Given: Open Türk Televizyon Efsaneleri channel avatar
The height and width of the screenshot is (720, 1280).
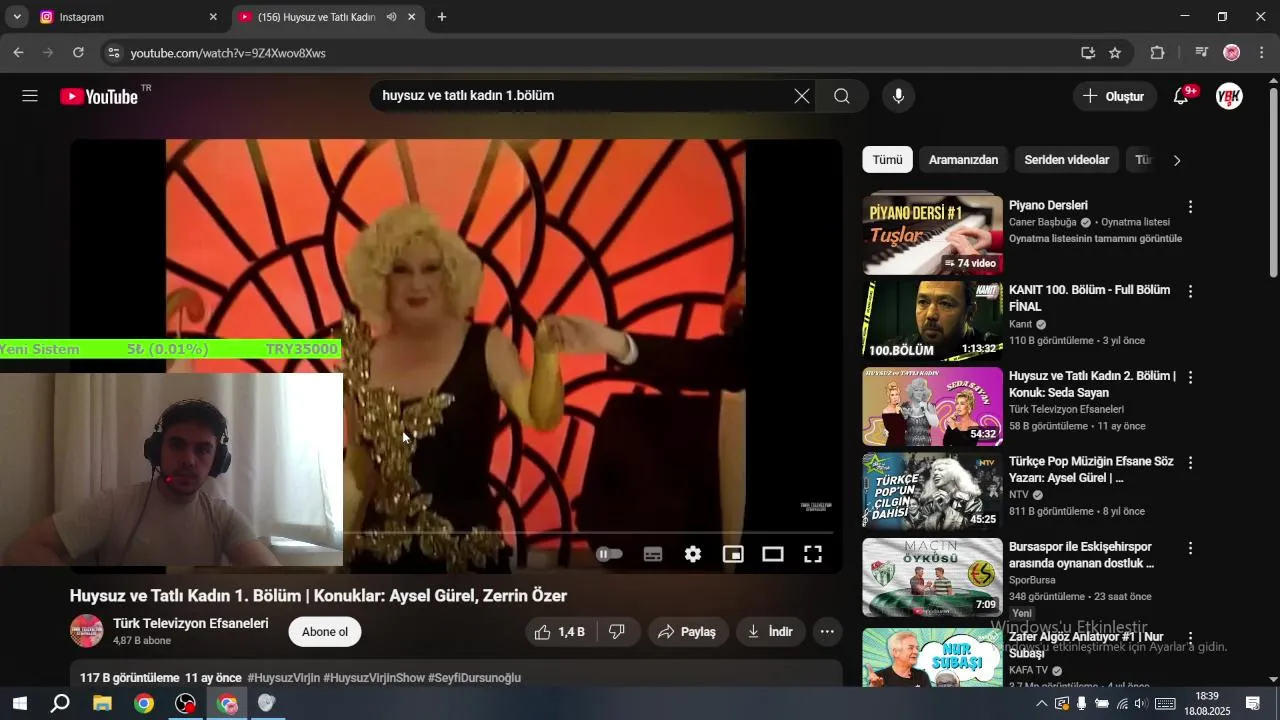Looking at the screenshot, I should [x=86, y=631].
